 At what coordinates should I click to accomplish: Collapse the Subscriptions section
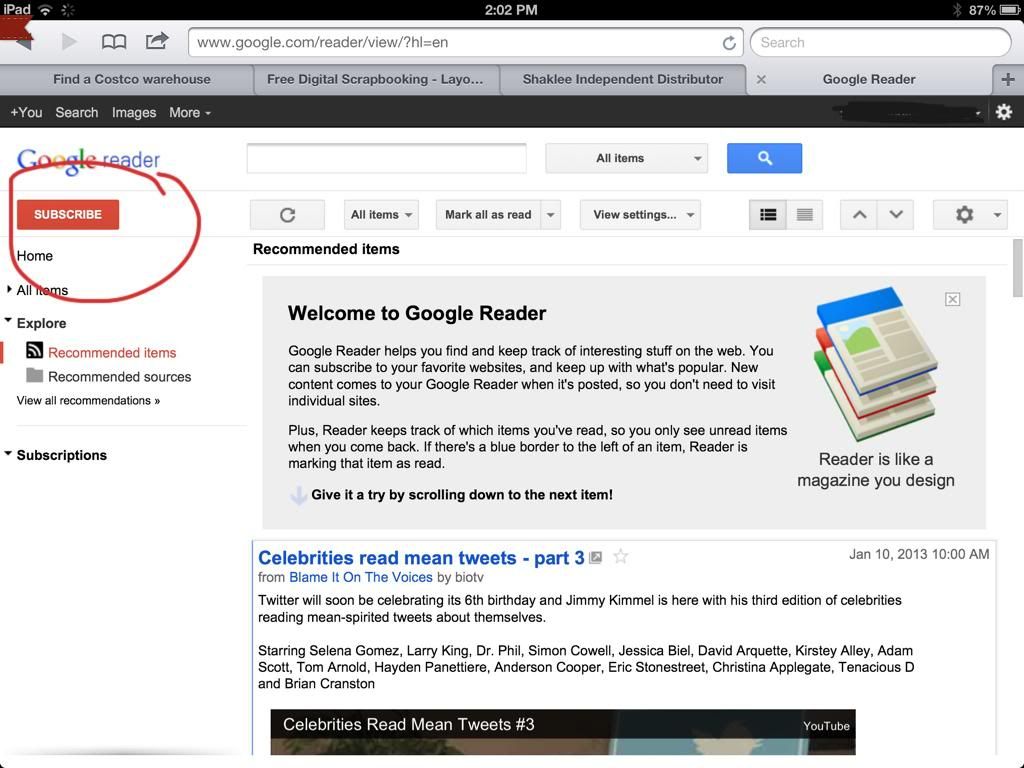(x=8, y=453)
